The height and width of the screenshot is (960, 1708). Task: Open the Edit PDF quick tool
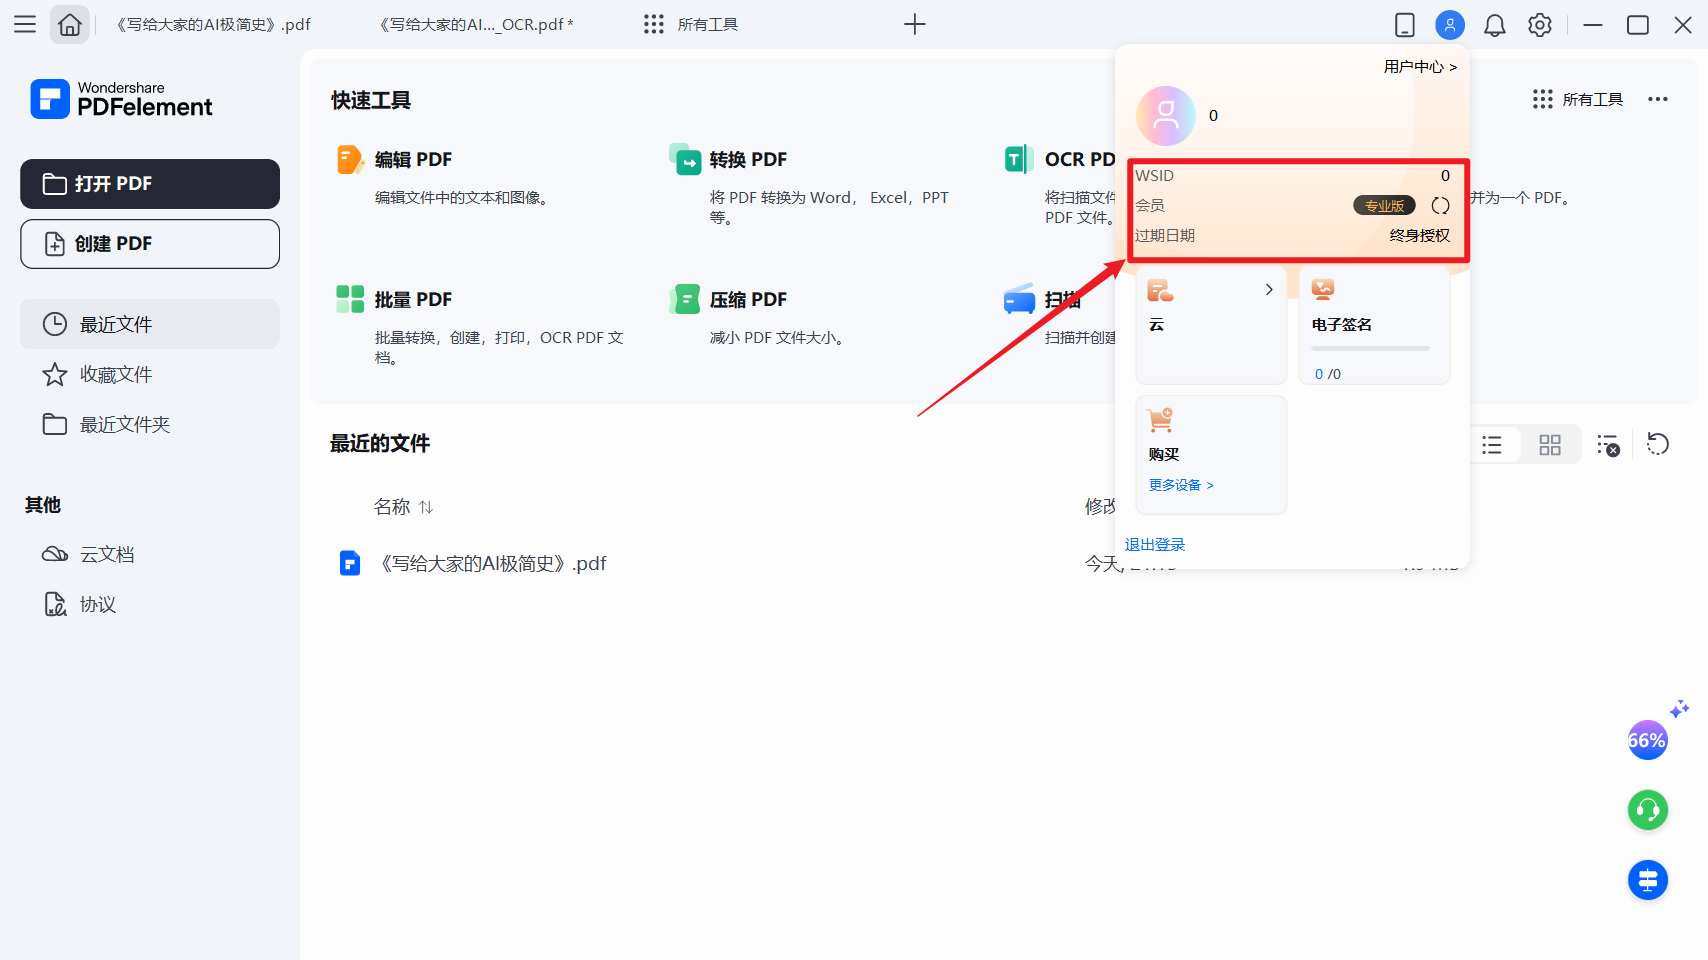[412, 160]
